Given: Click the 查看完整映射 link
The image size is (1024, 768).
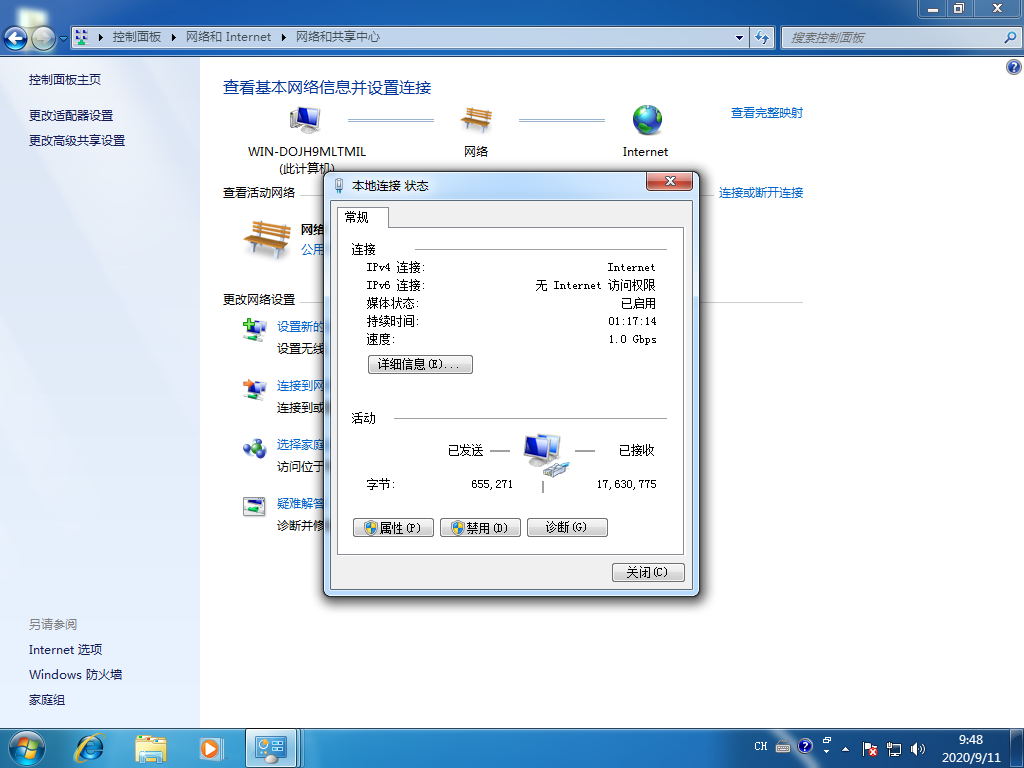Looking at the screenshot, I should pos(766,113).
